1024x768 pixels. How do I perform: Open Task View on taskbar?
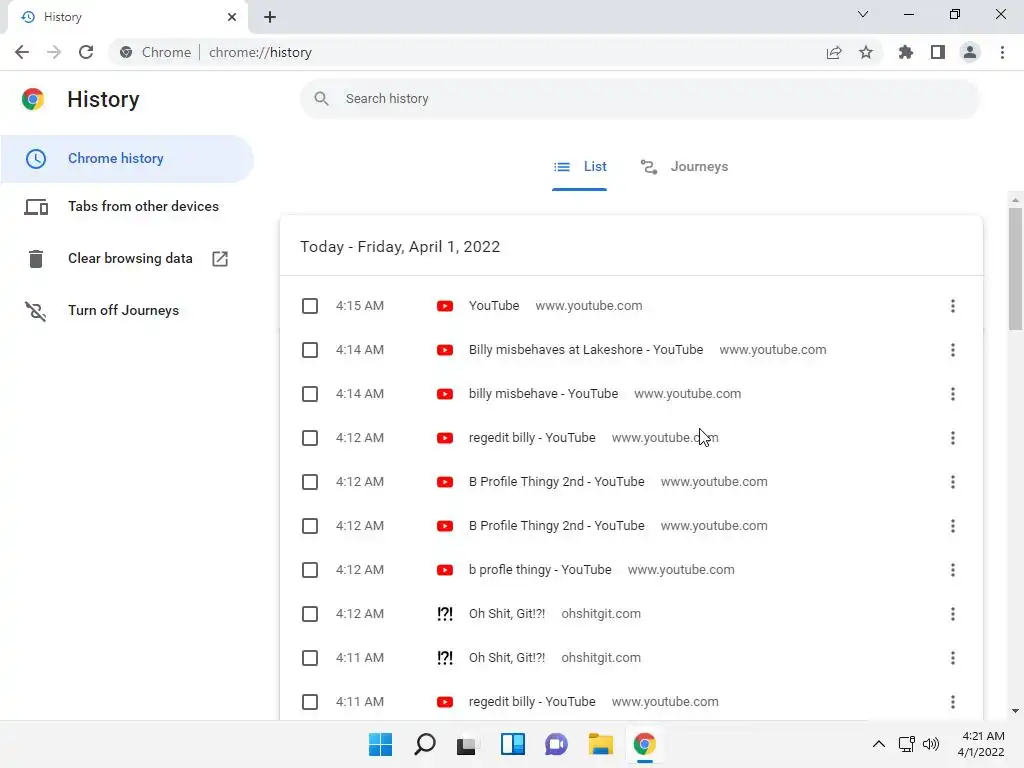466,744
